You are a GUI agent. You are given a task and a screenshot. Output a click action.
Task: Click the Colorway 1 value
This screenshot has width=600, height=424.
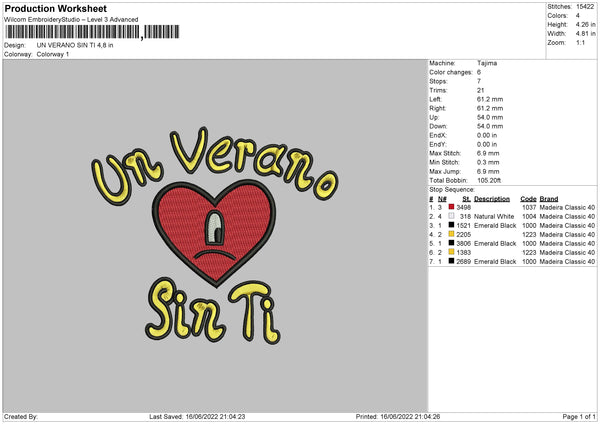click(53, 54)
